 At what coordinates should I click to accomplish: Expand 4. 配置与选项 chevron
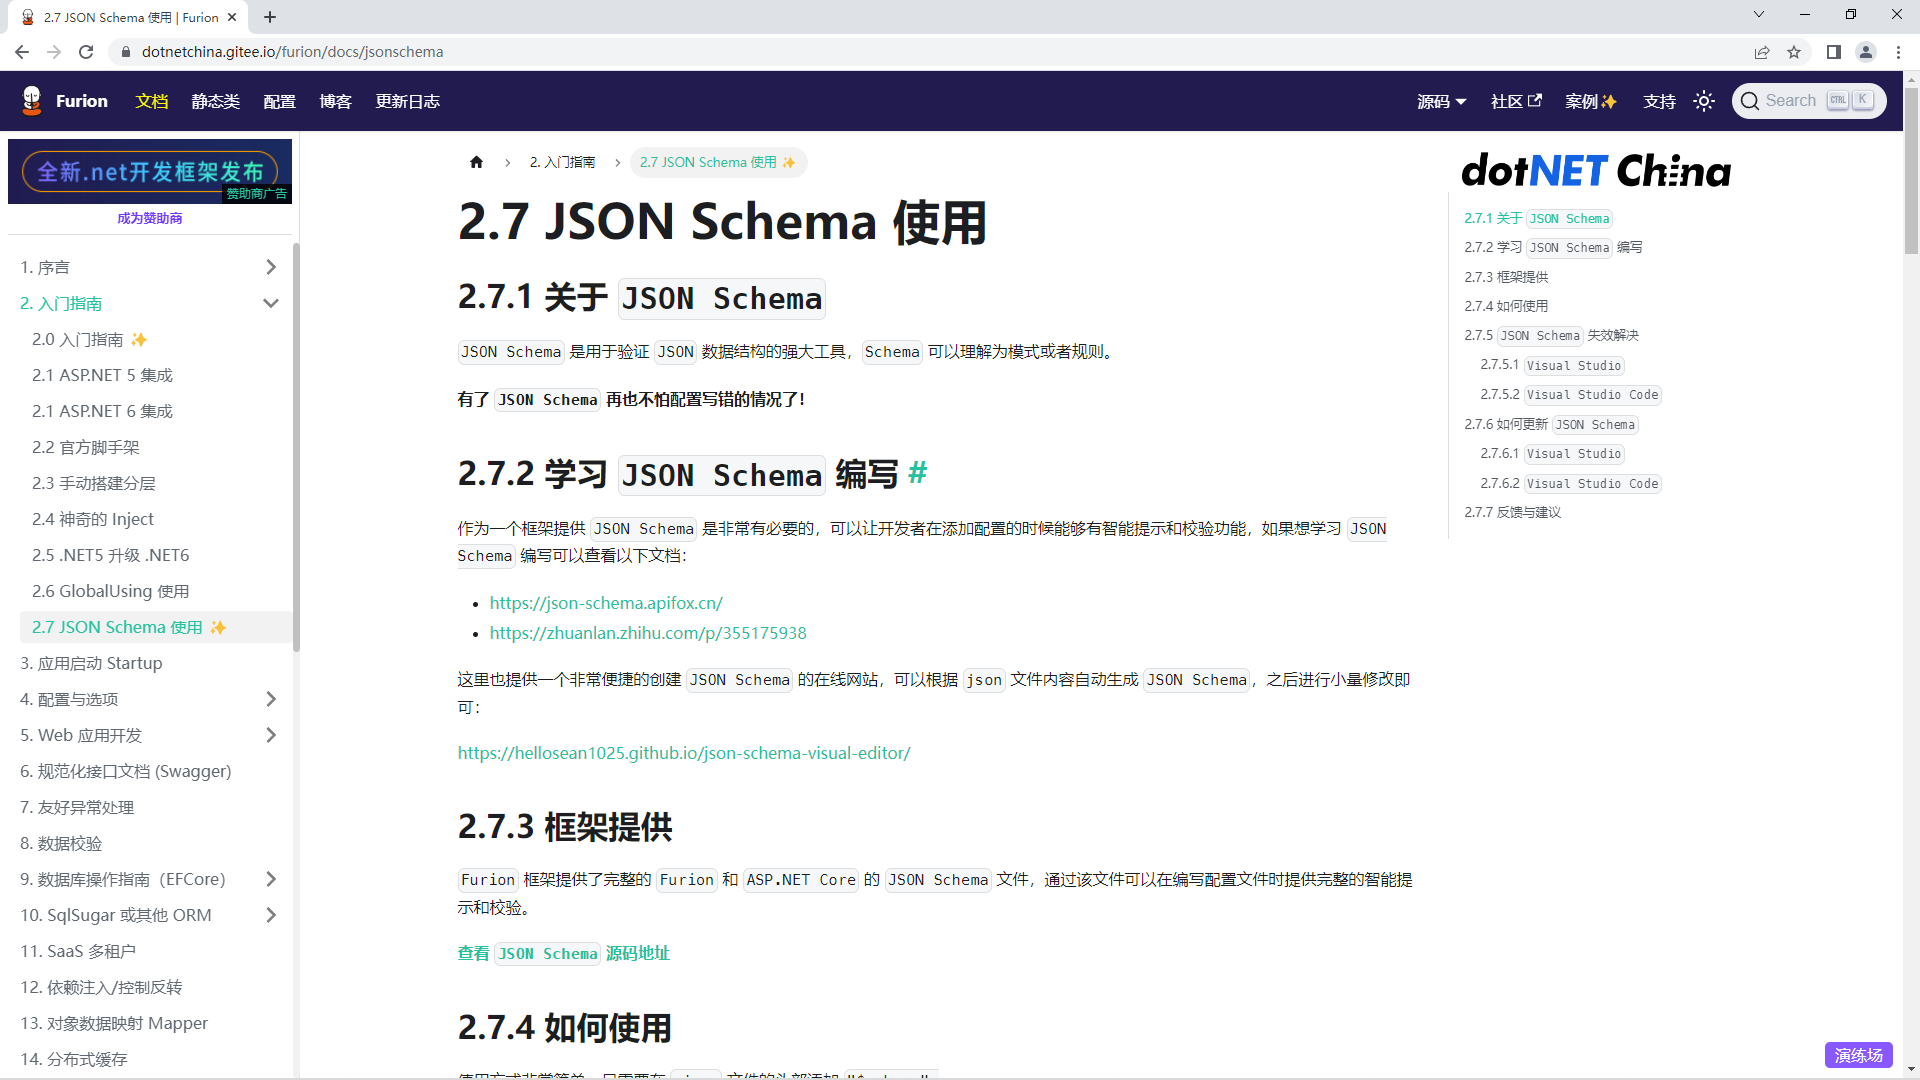click(x=270, y=699)
